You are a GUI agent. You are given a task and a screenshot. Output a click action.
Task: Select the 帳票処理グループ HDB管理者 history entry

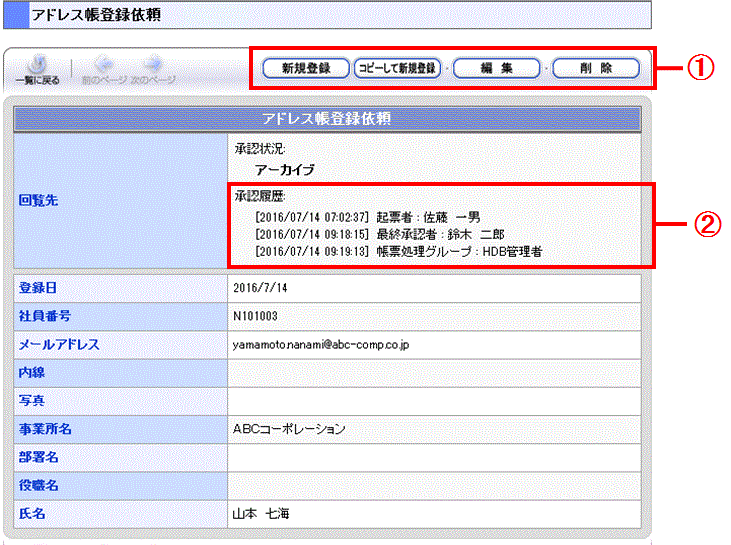pos(398,252)
